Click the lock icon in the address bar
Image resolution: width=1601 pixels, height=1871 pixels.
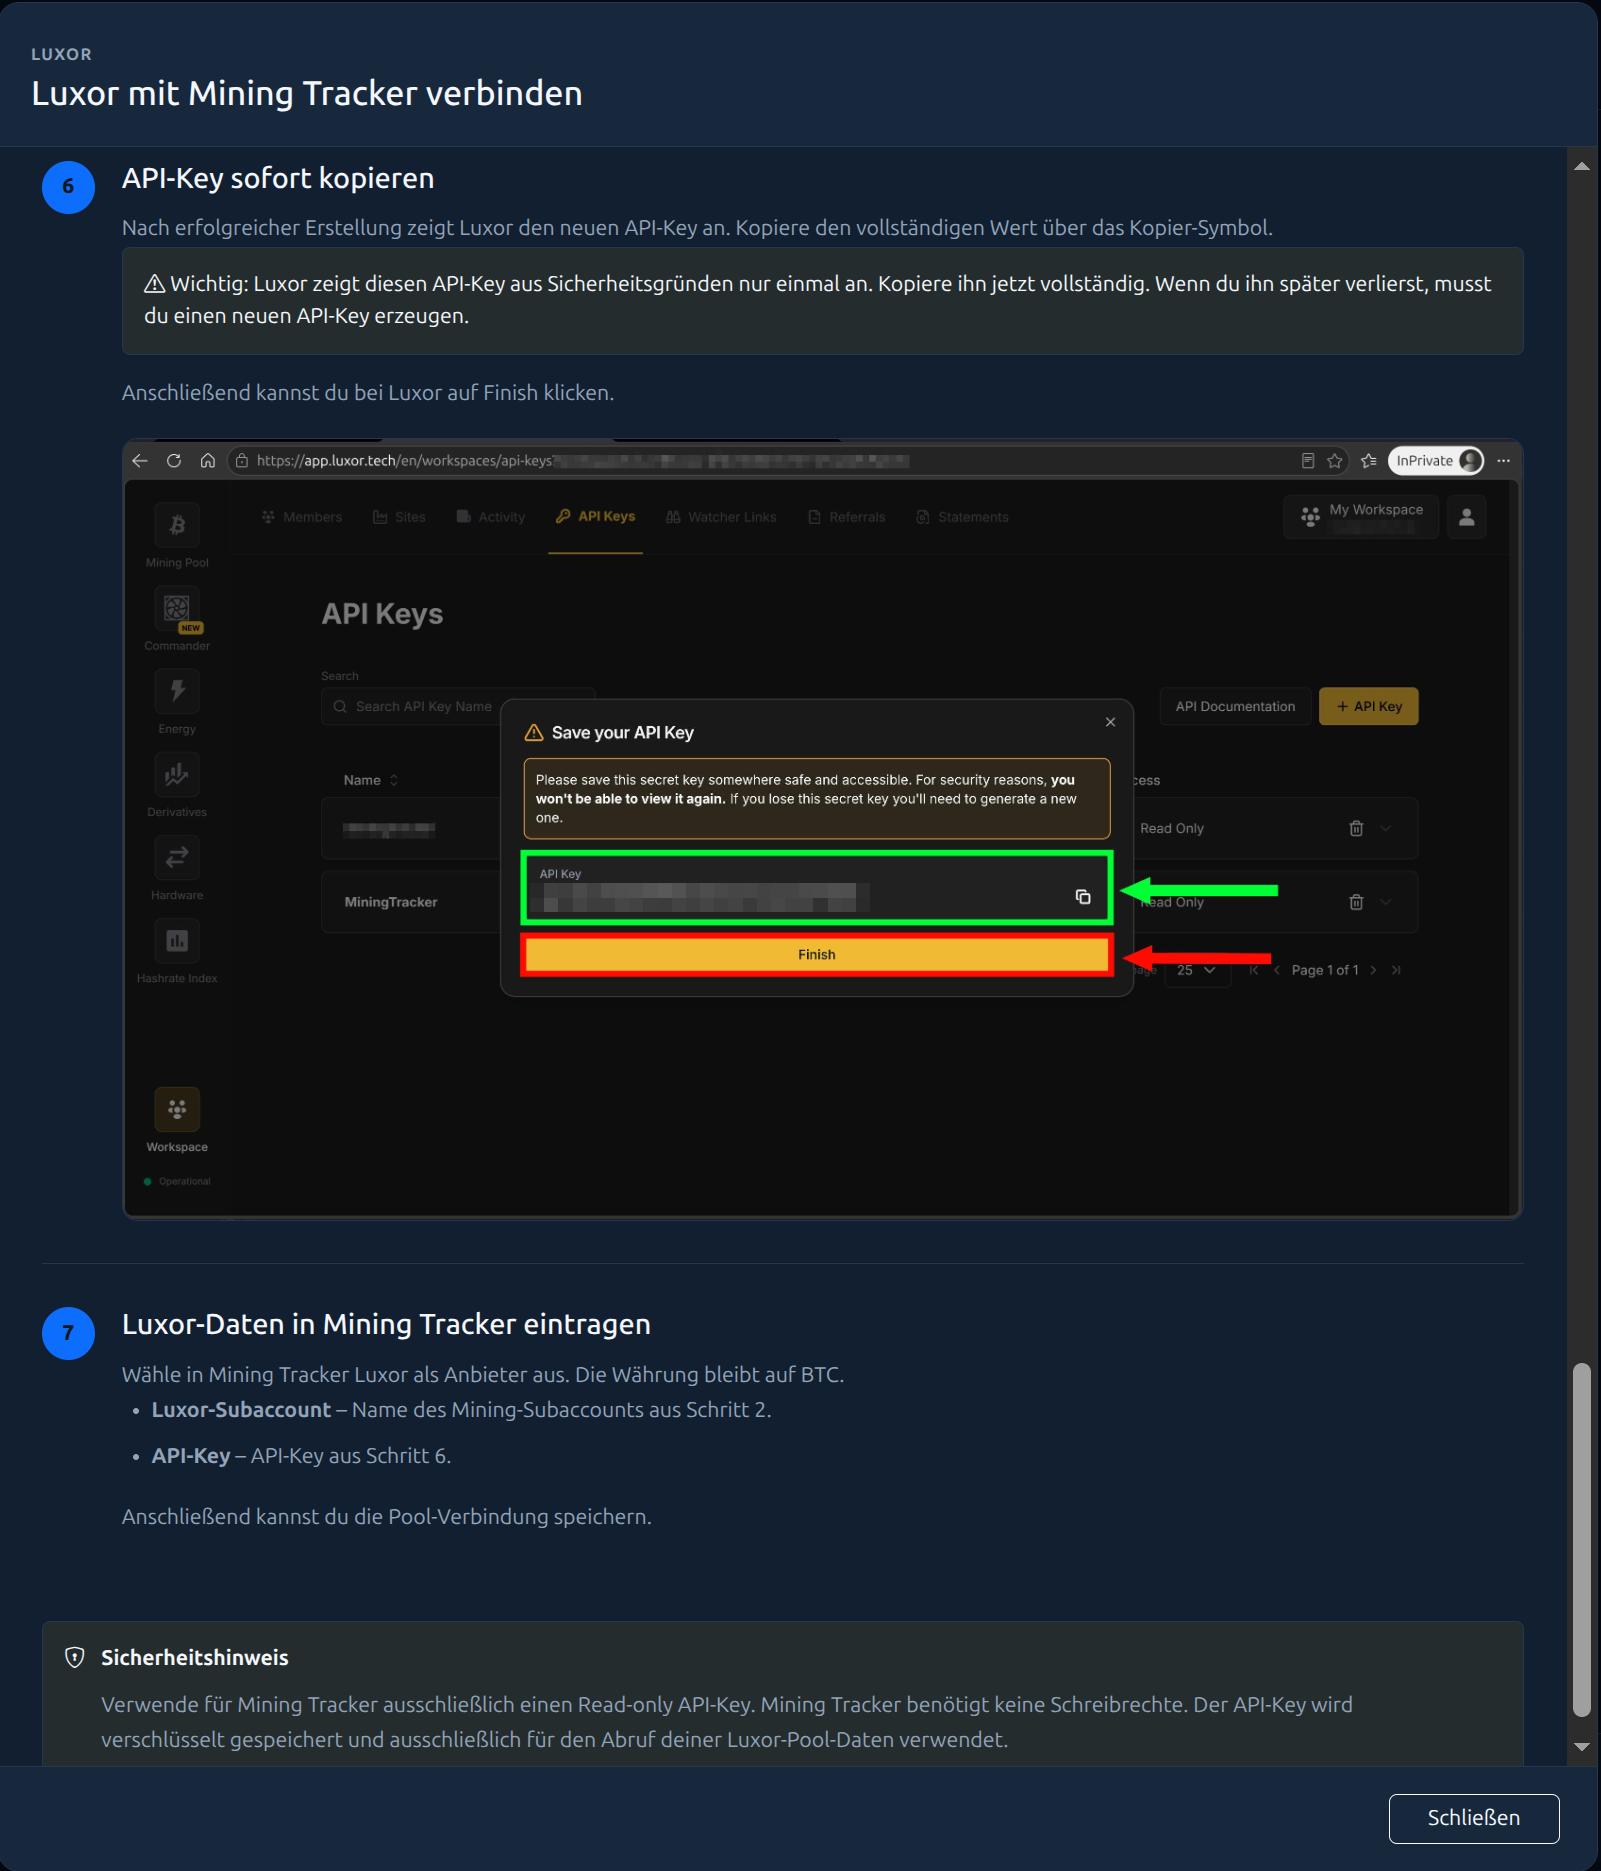[x=241, y=461]
